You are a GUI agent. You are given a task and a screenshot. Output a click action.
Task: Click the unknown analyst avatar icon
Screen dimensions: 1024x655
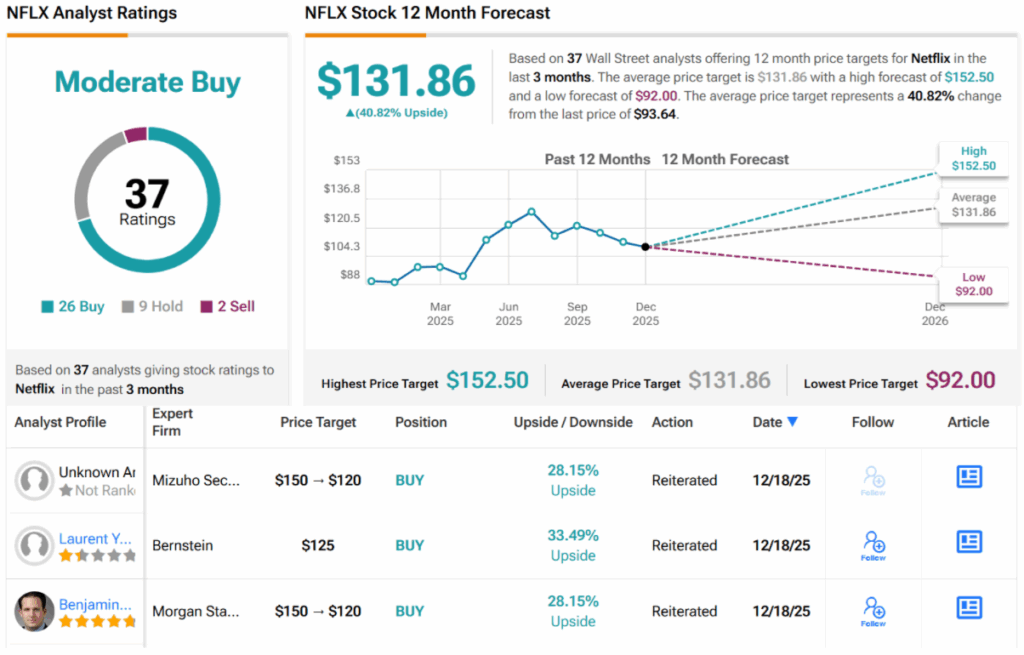pos(35,480)
